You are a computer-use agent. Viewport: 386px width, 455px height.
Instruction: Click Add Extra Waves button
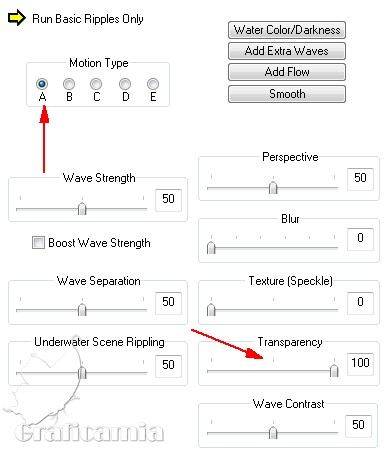click(287, 51)
